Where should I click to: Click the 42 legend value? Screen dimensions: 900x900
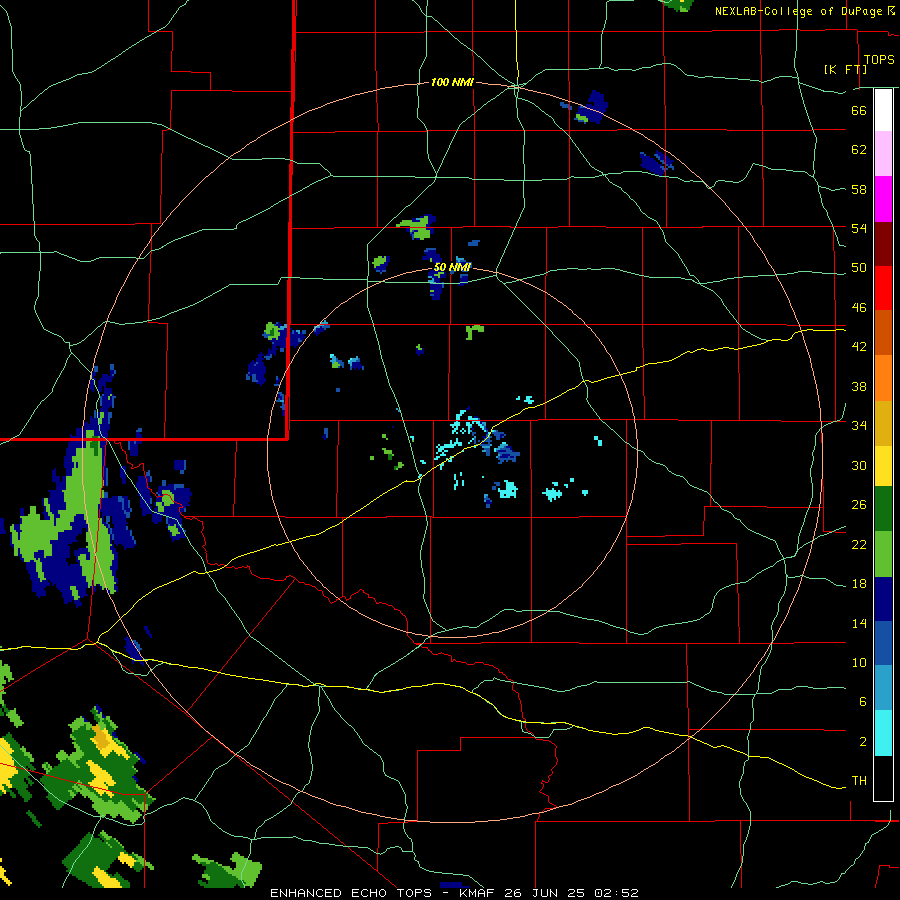tap(859, 347)
